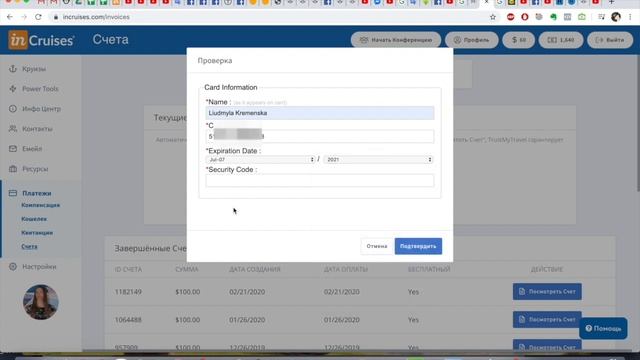Click the gear icon next to Настройки
The width and height of the screenshot is (640, 360).
click(13, 267)
